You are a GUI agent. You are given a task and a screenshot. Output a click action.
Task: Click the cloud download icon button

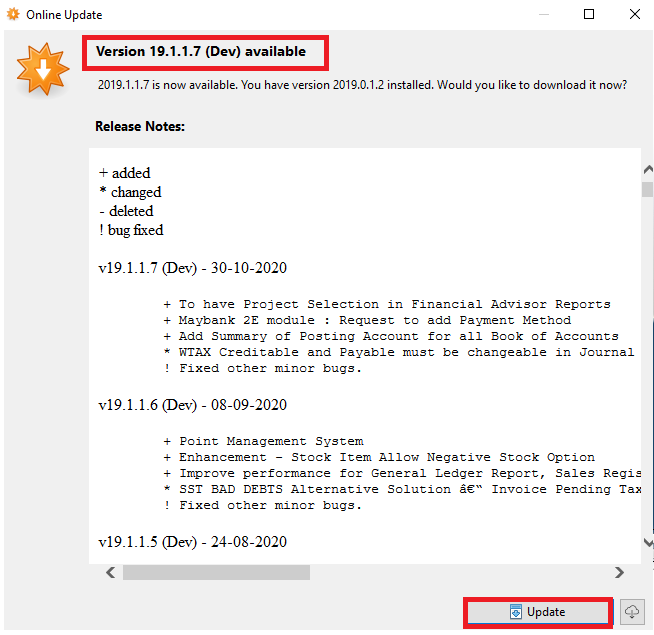632,612
